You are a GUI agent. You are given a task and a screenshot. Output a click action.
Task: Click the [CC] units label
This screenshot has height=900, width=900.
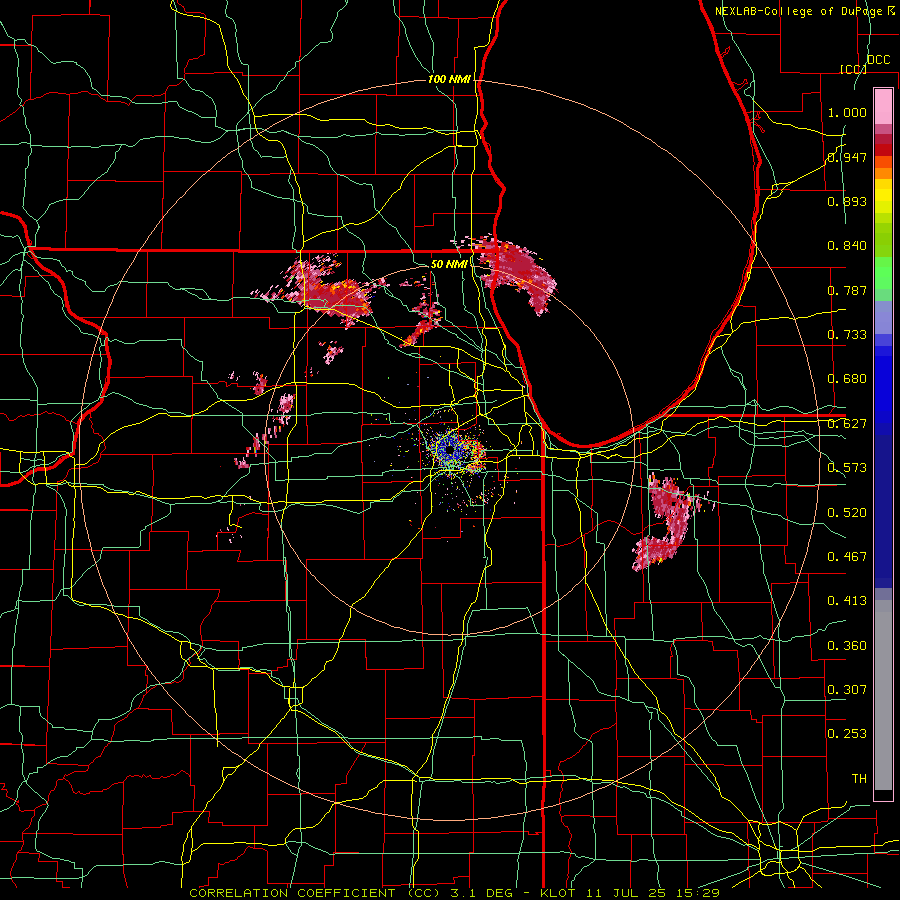853,69
